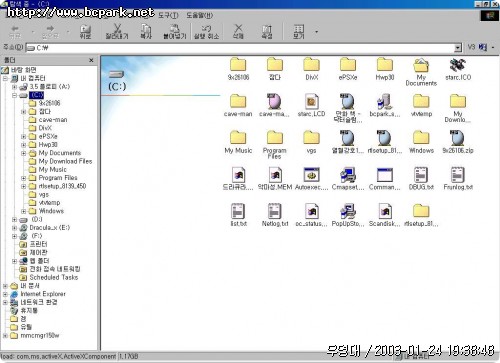Select 휴지통 (Recycle Bin) in folder tree
The width and height of the screenshot is (500, 363).
pos(29,311)
